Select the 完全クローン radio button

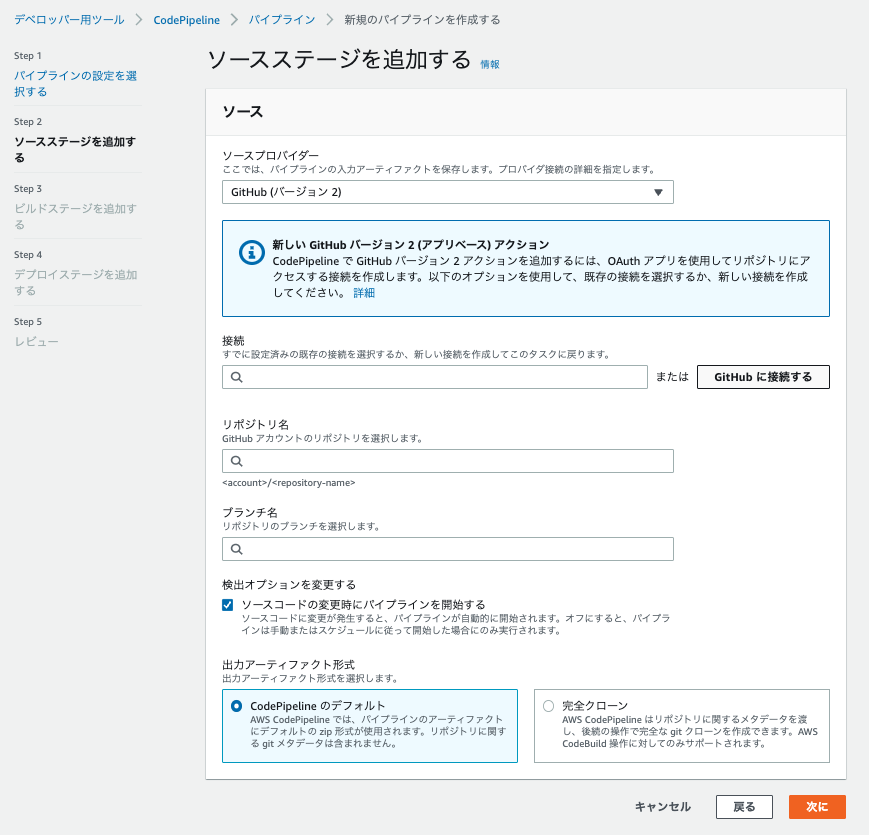pyautogui.click(x=548, y=705)
